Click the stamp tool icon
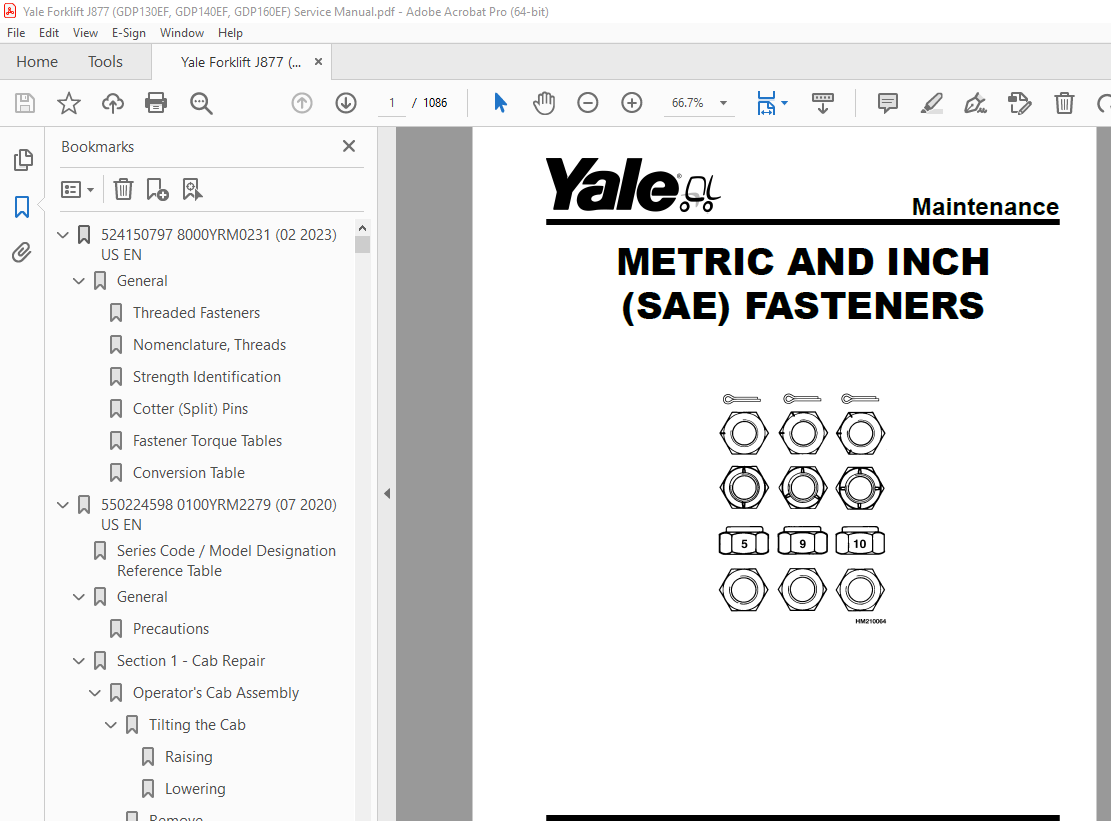1111x821 pixels. (x=1020, y=103)
